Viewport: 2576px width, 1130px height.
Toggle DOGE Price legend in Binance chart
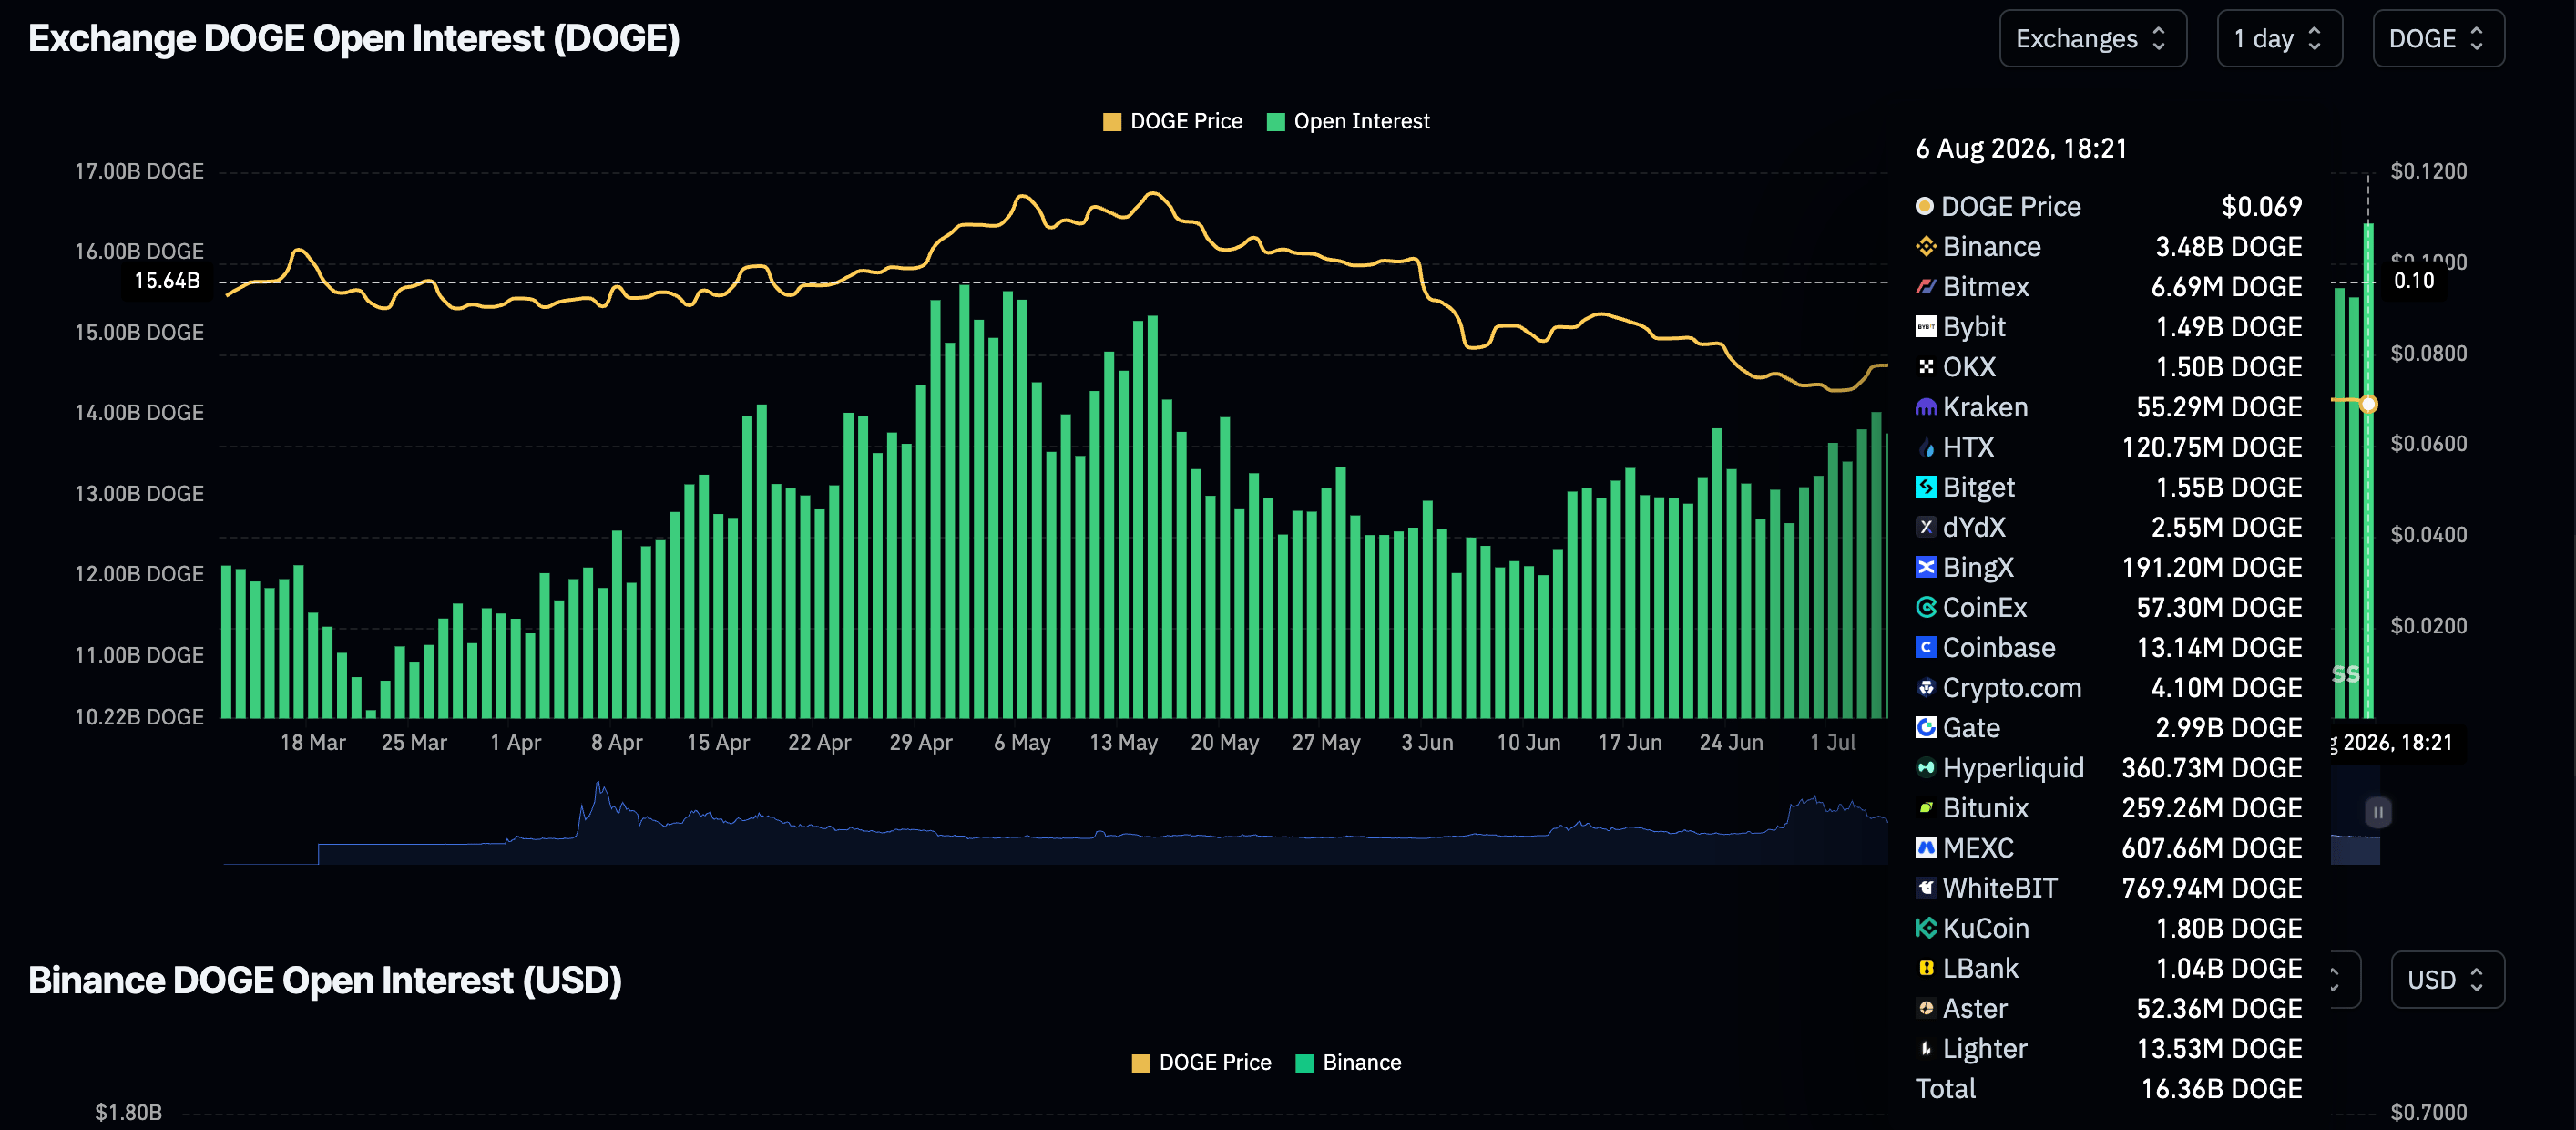[1201, 1062]
